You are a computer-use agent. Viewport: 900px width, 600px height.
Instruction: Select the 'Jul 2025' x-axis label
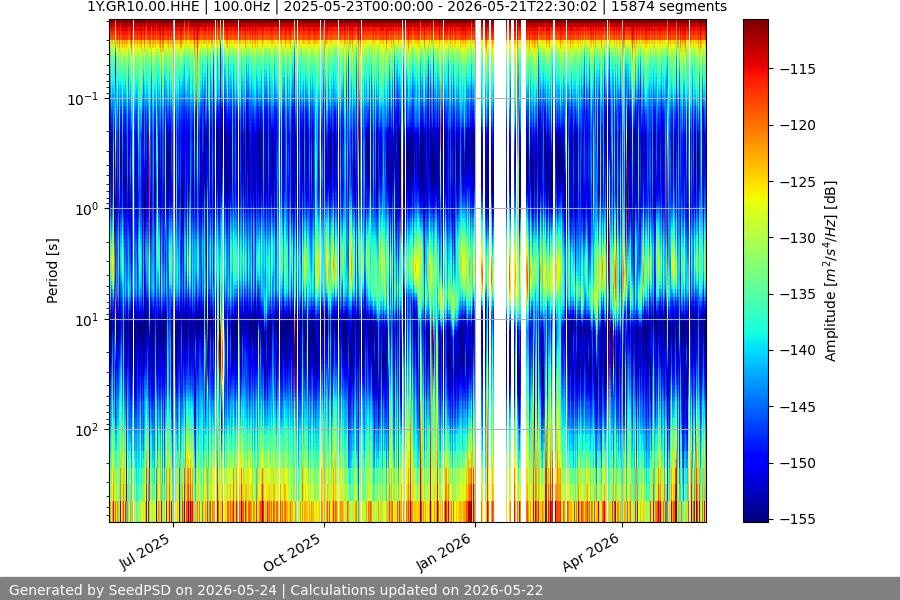(145, 552)
